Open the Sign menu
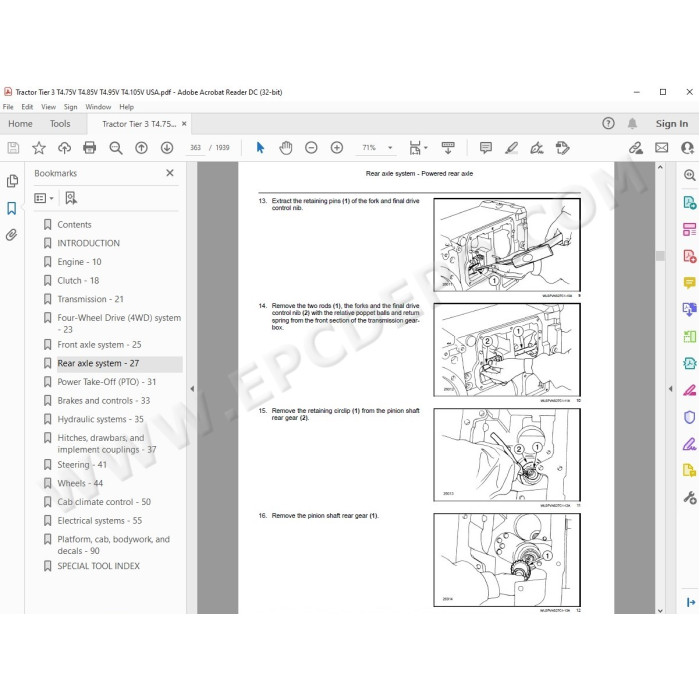Viewport: 700px width, 700px height. 71,107
